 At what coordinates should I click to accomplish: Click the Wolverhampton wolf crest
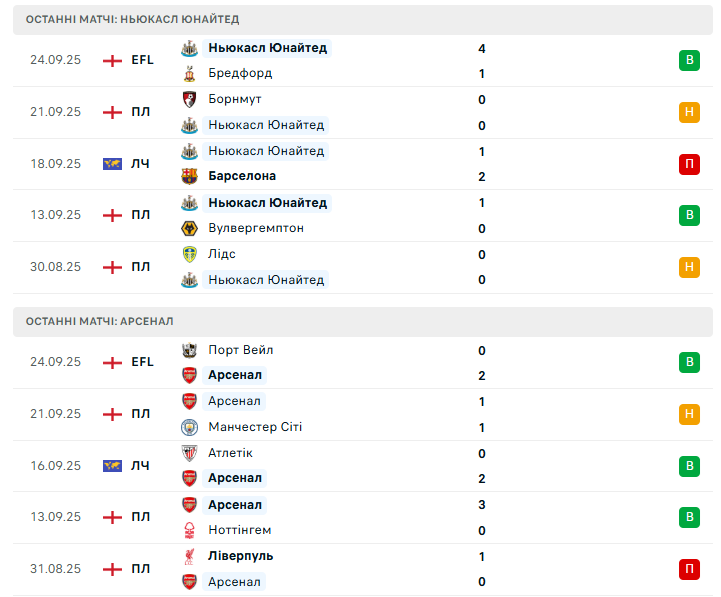click(189, 228)
